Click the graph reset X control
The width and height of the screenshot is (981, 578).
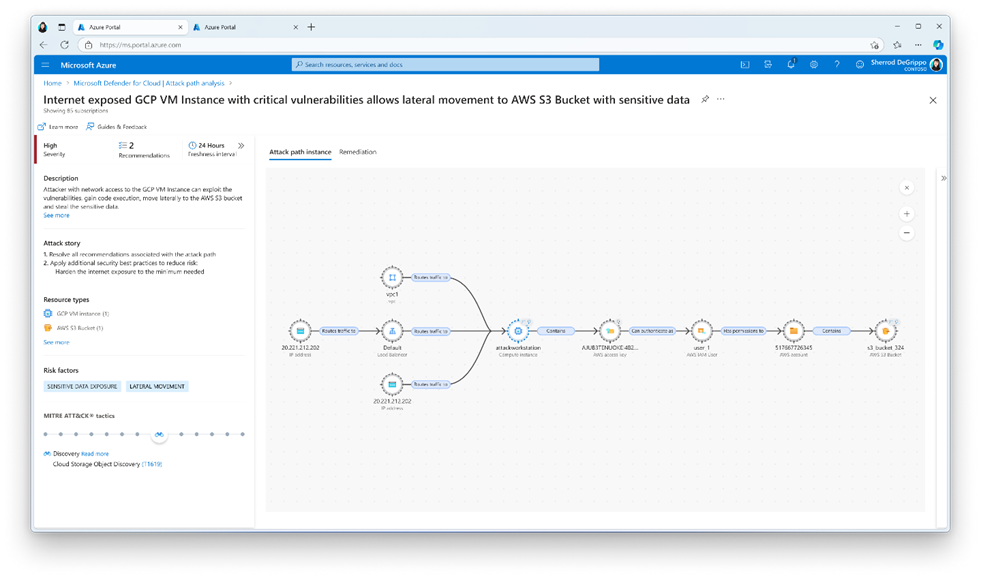click(907, 188)
